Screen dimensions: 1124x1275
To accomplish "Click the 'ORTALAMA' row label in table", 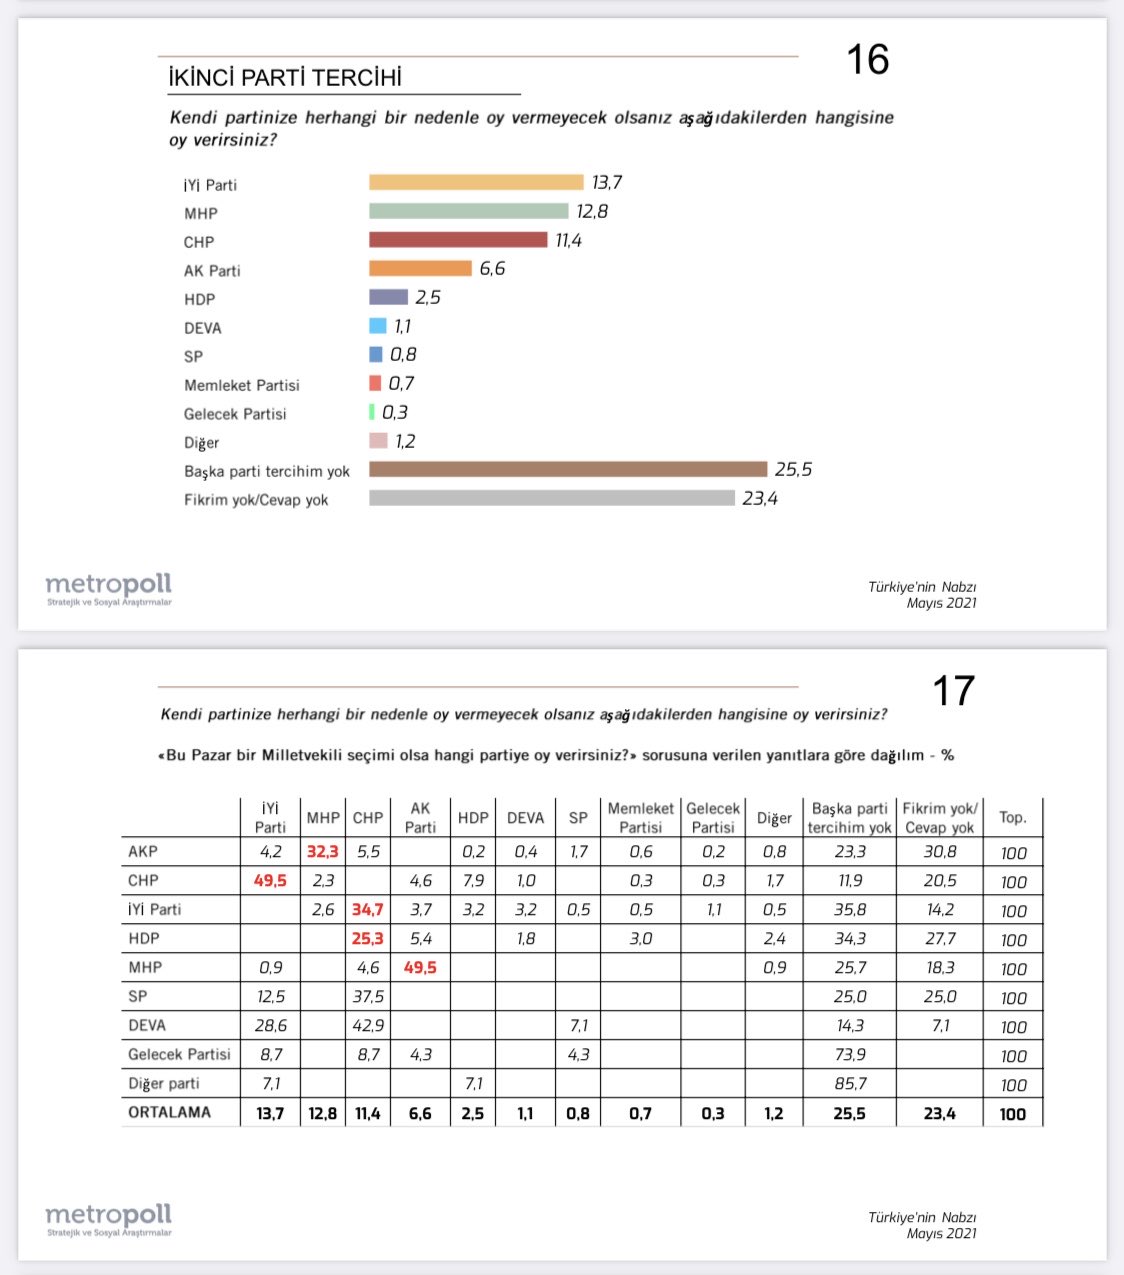I will tap(169, 1113).
